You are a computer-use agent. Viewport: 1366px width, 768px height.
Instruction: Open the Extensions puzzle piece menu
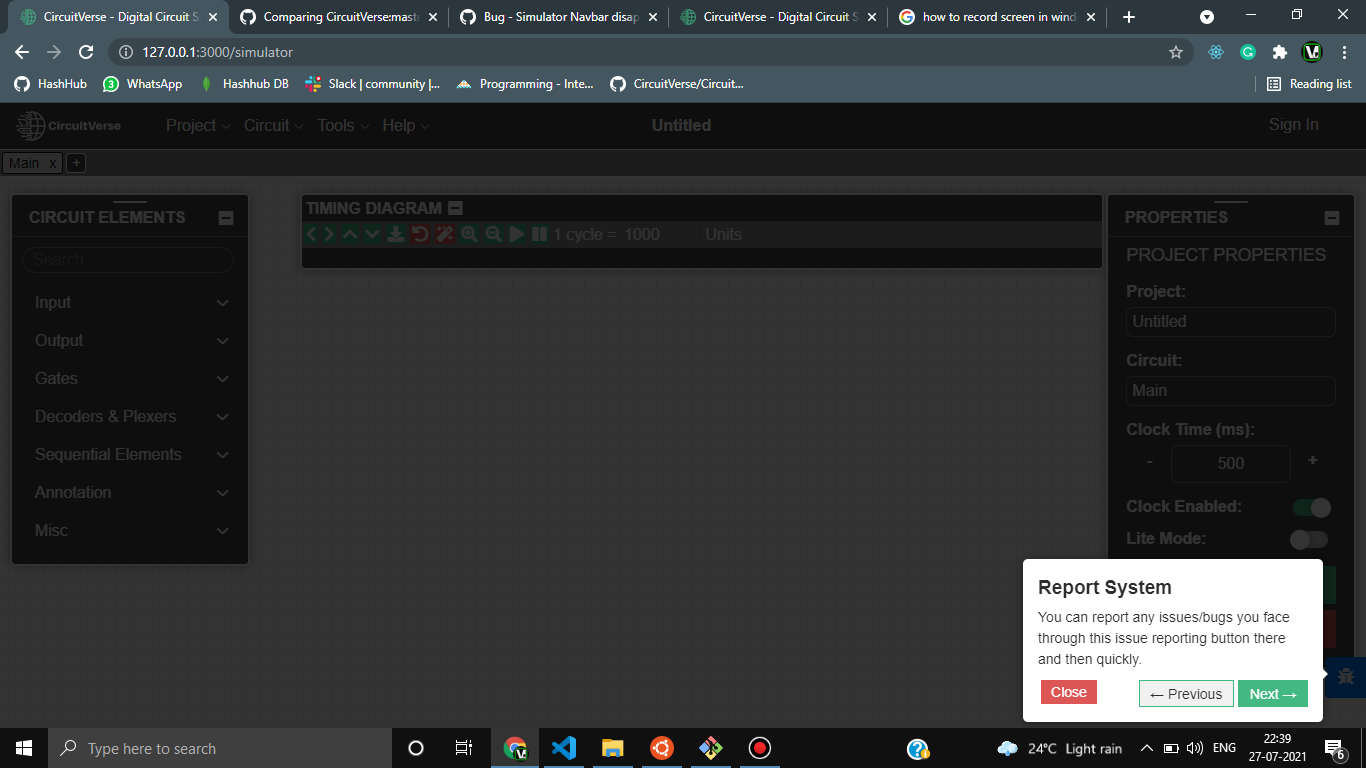[1280, 52]
